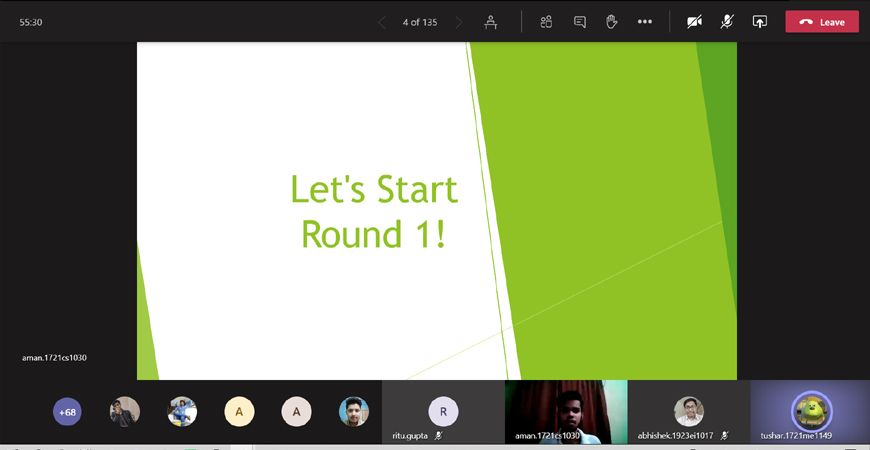Select tushar.1721me1149 participant tile
This screenshot has height=450, width=870.
click(x=810, y=411)
